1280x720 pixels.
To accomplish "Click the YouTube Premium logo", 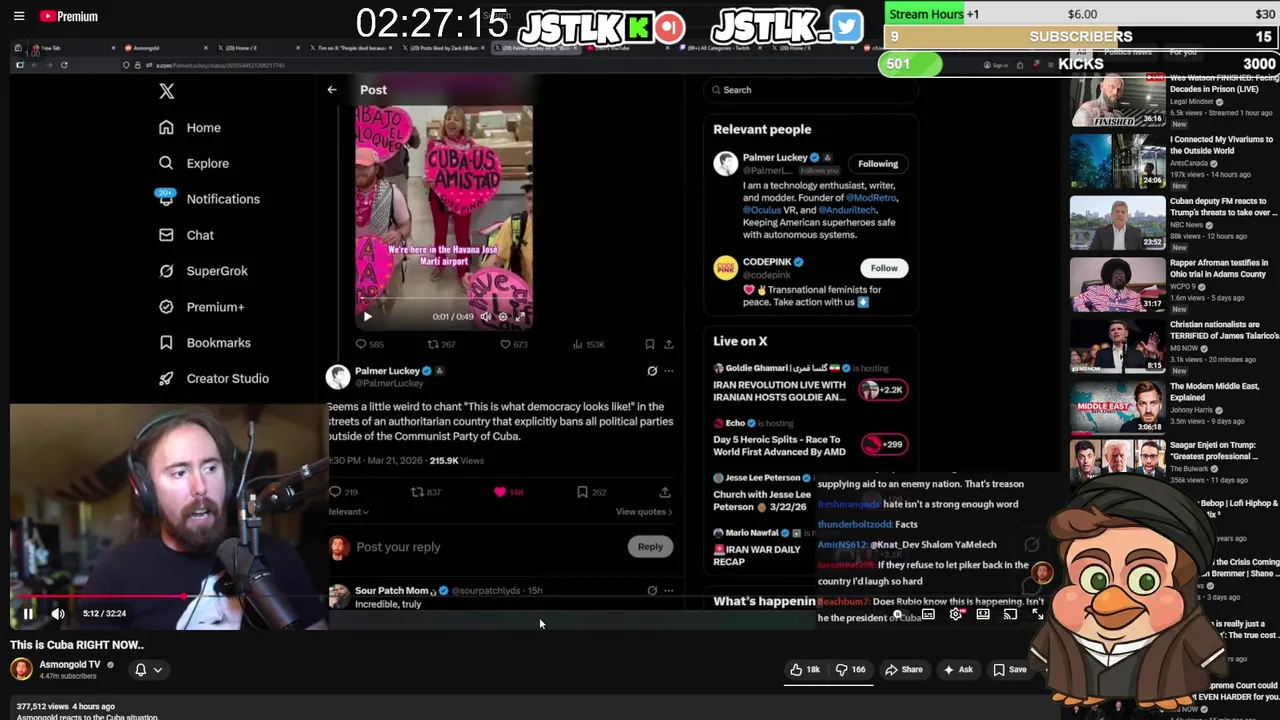I will pos(68,16).
